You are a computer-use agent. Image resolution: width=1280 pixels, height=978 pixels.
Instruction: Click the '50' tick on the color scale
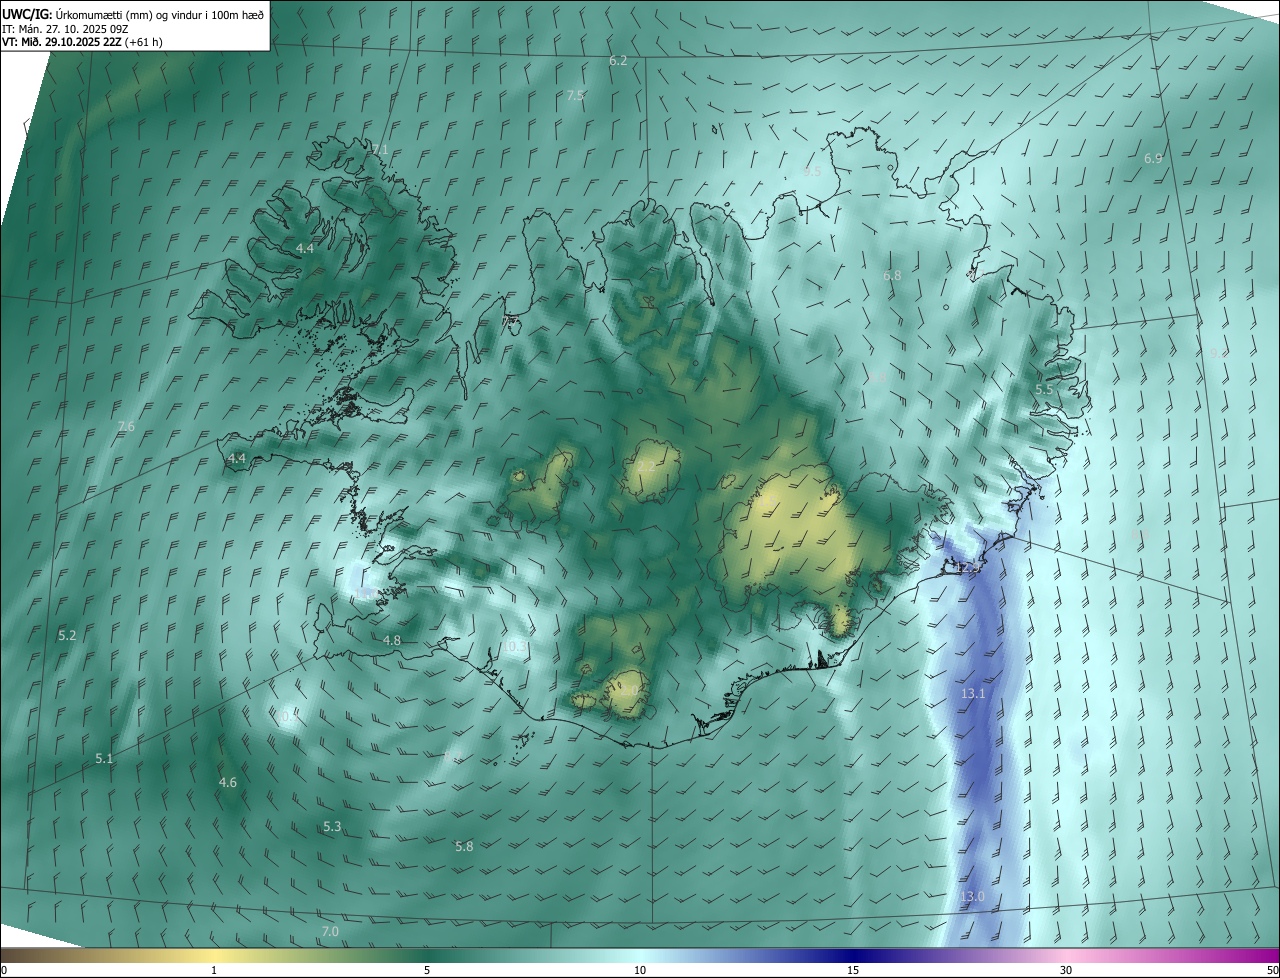coord(1272,971)
